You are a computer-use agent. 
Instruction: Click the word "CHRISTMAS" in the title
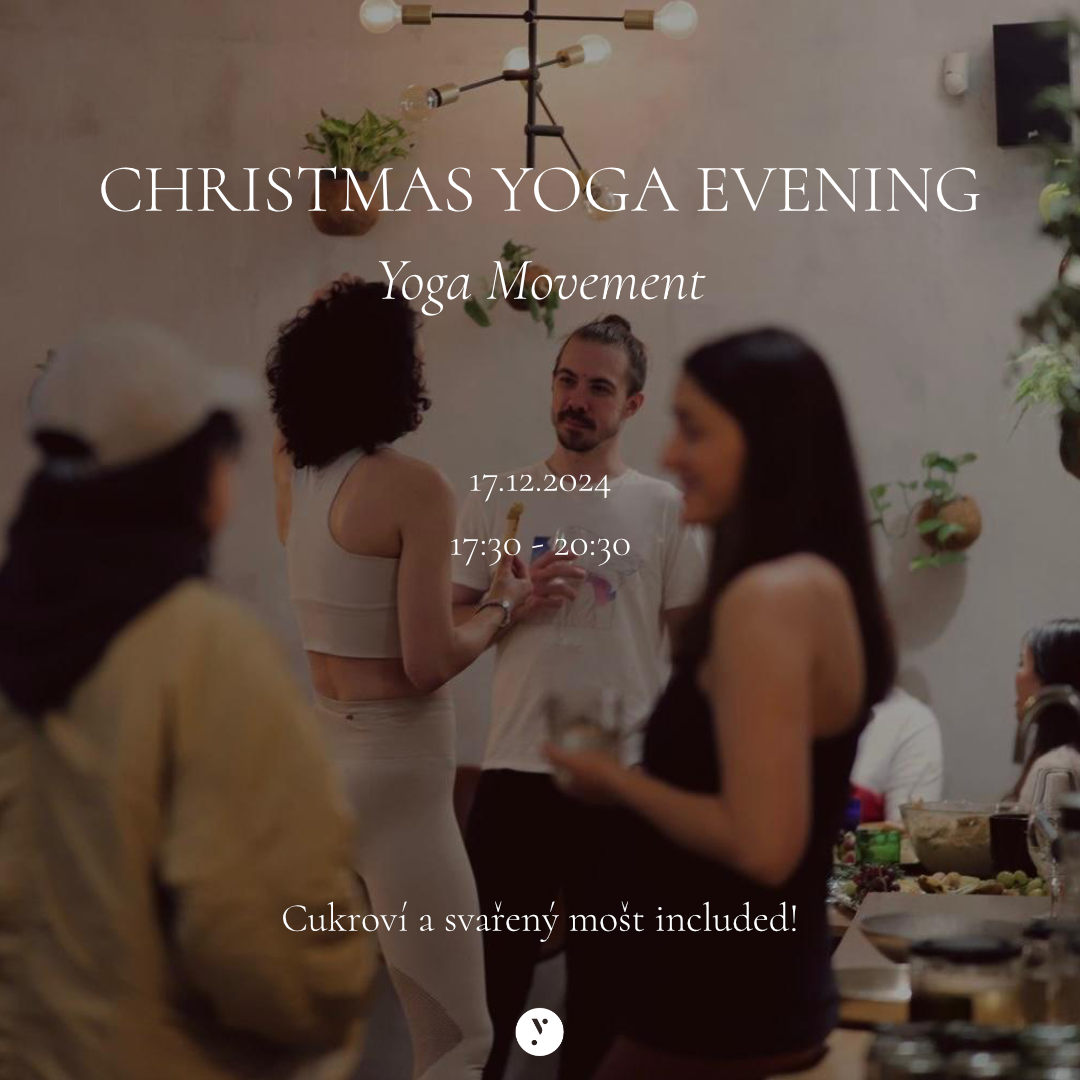click(287, 189)
